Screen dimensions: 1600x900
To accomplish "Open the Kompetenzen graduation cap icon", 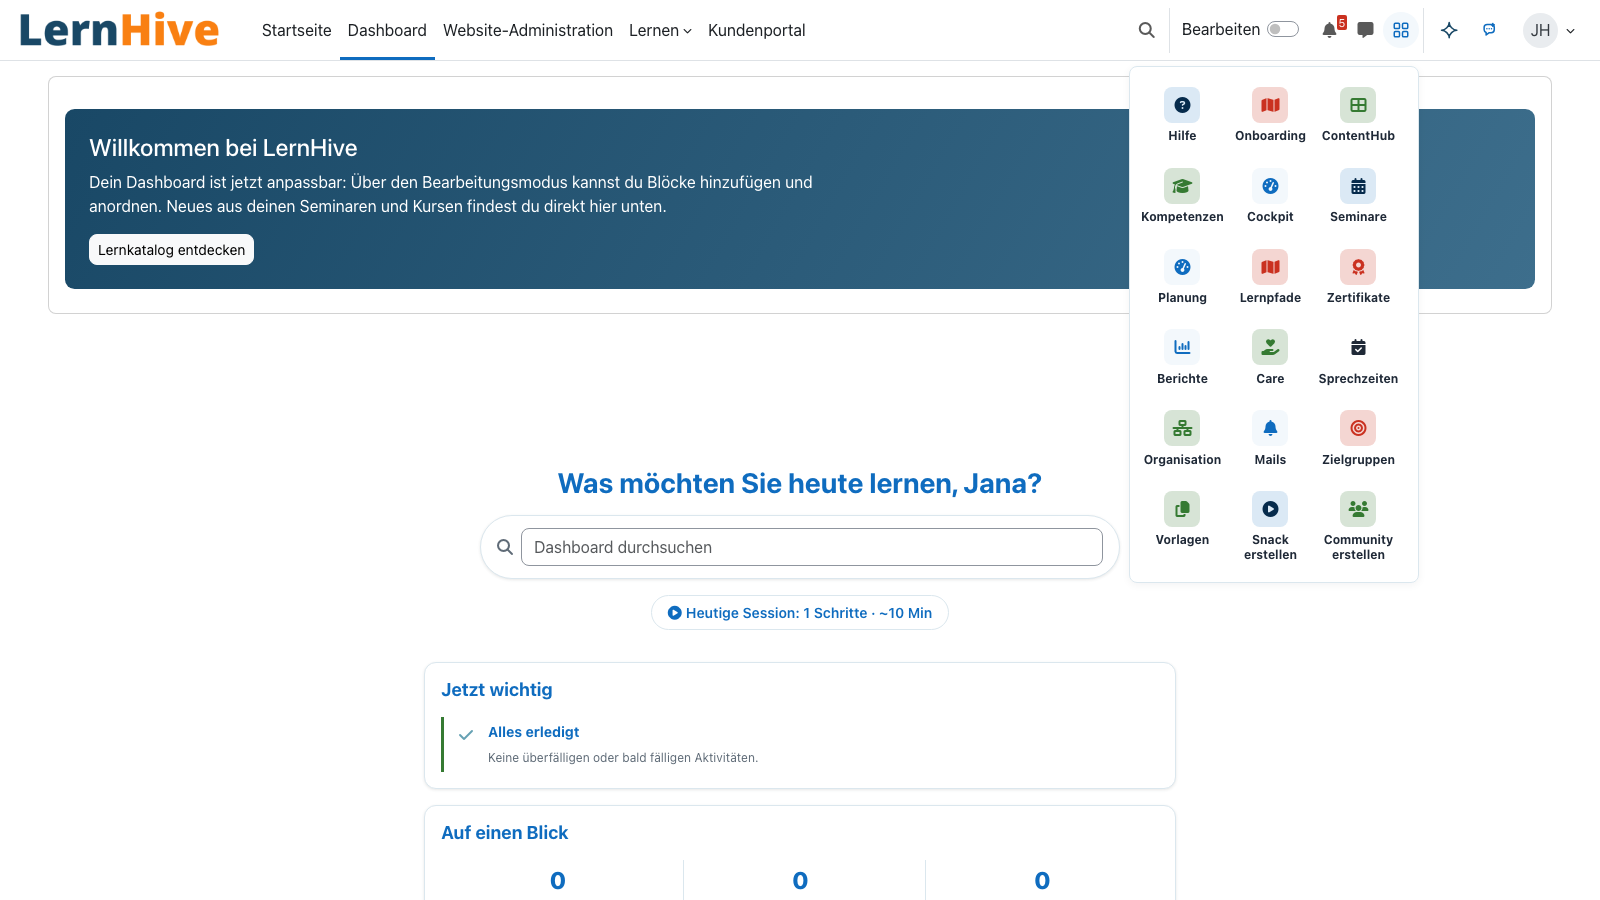I will (x=1182, y=186).
